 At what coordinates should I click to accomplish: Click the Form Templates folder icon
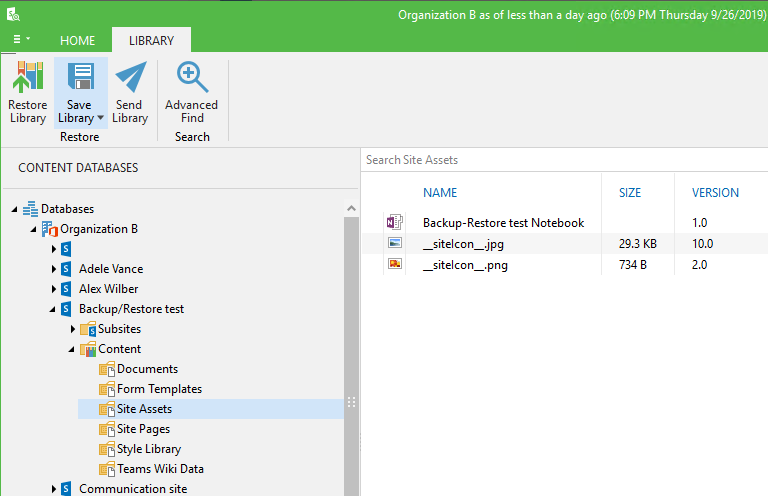[x=107, y=389]
